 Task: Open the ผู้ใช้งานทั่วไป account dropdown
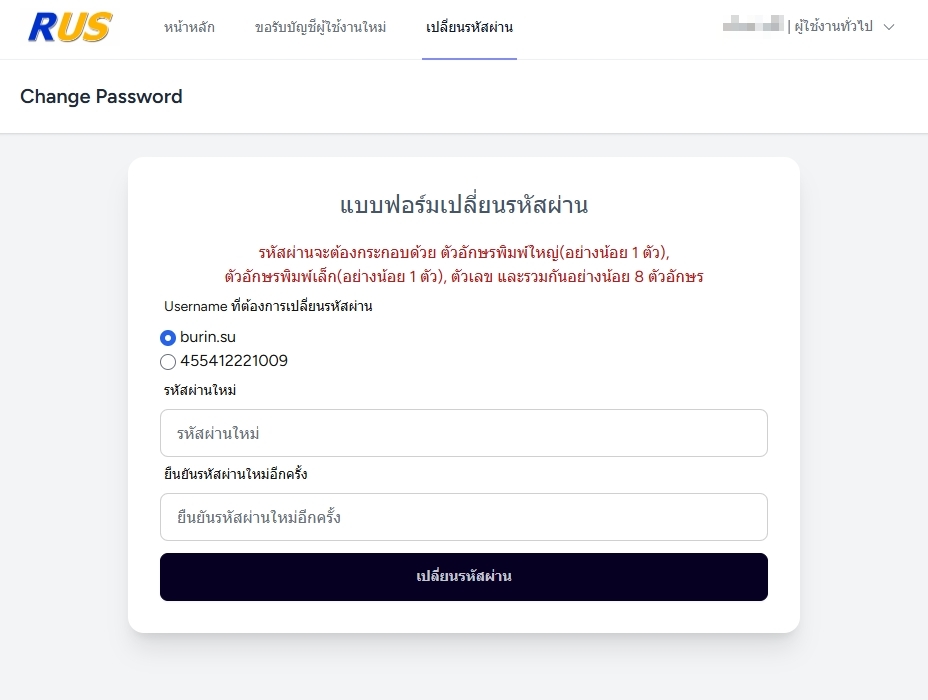pos(833,27)
